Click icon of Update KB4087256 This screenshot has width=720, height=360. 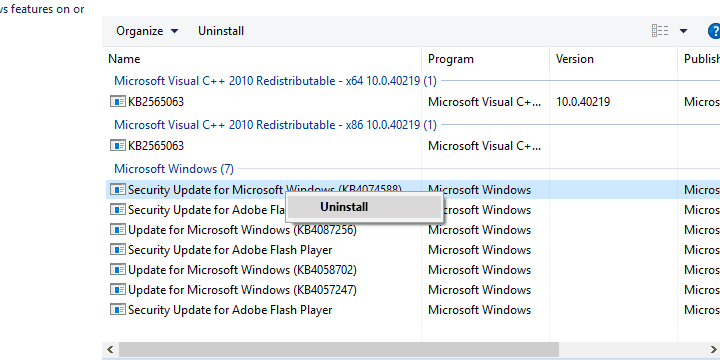pos(118,230)
